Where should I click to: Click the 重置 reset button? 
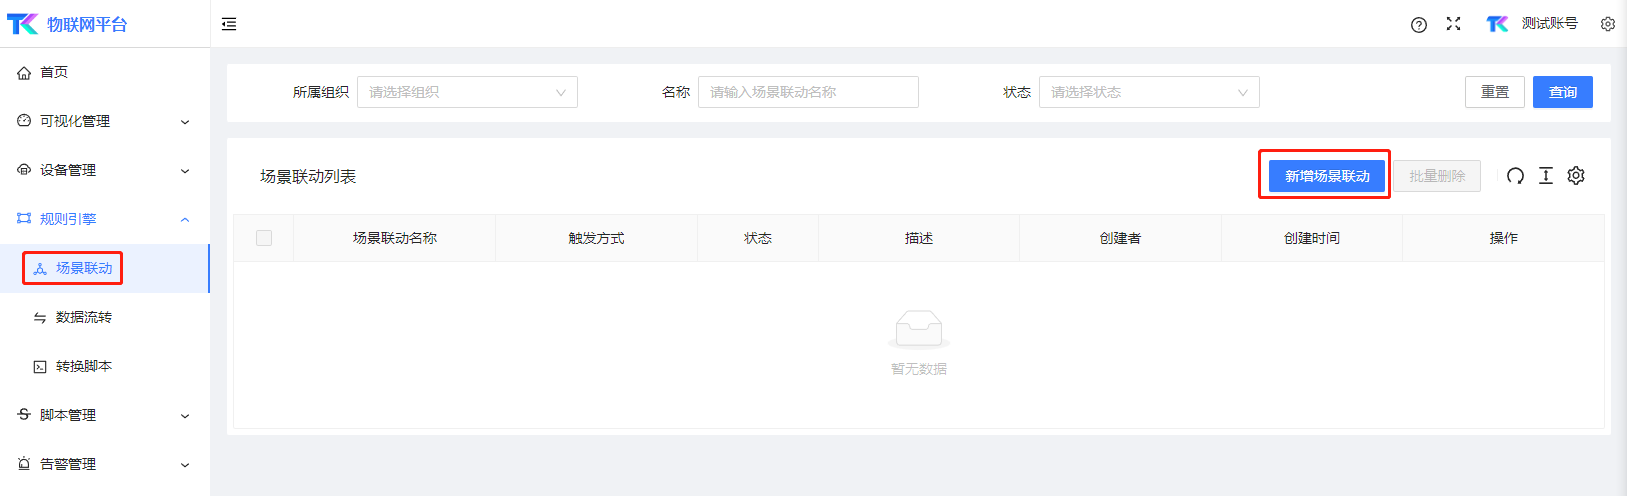point(1495,92)
